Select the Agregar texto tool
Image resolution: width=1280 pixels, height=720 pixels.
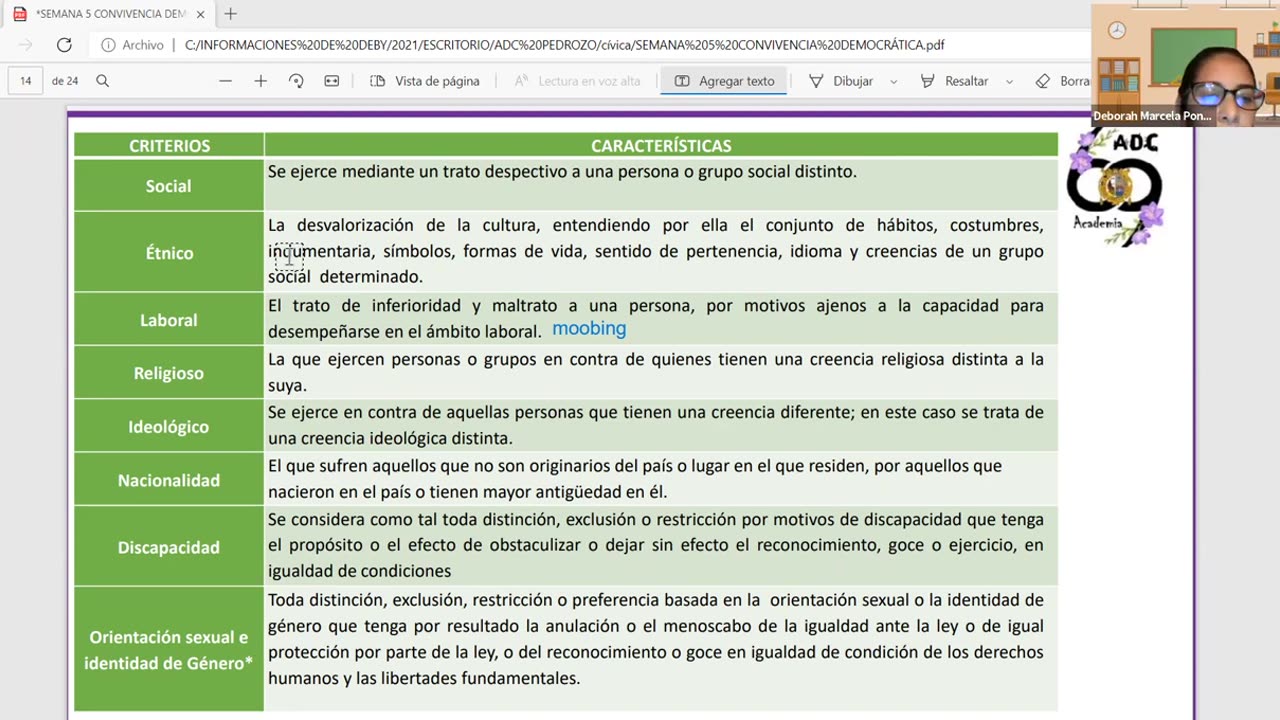(724, 81)
